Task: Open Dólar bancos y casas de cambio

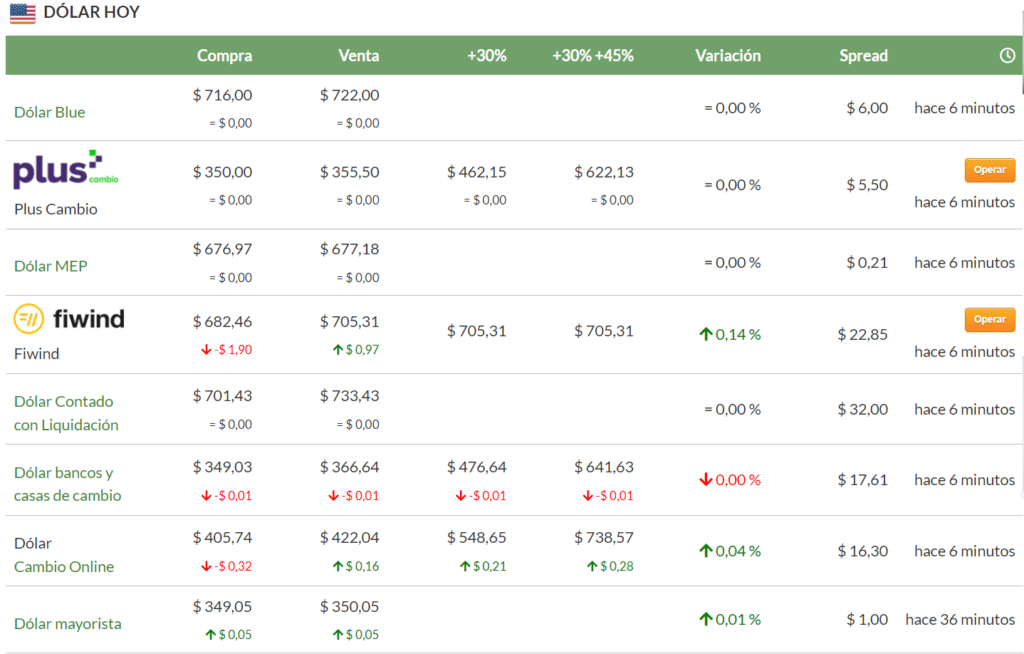Action: pyautogui.click(x=67, y=484)
